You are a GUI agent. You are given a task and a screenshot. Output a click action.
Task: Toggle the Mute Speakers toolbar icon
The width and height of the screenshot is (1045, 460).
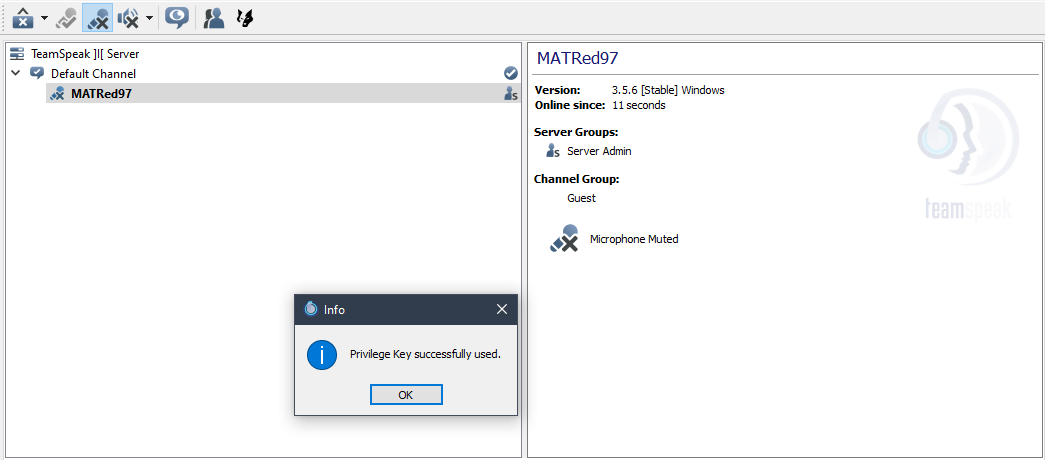coord(129,18)
